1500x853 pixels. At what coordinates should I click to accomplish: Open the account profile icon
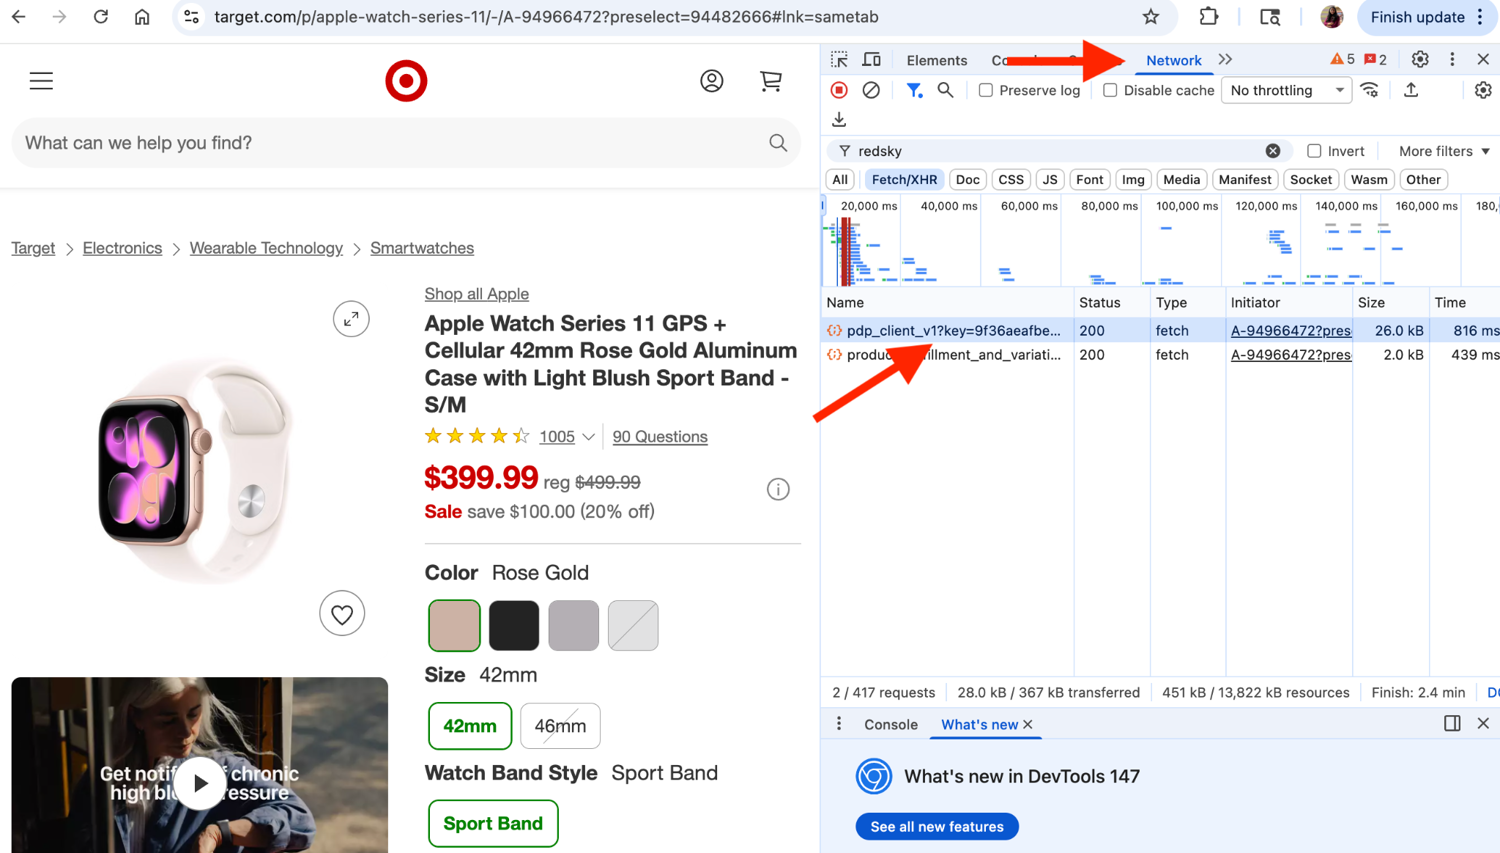[x=711, y=81]
